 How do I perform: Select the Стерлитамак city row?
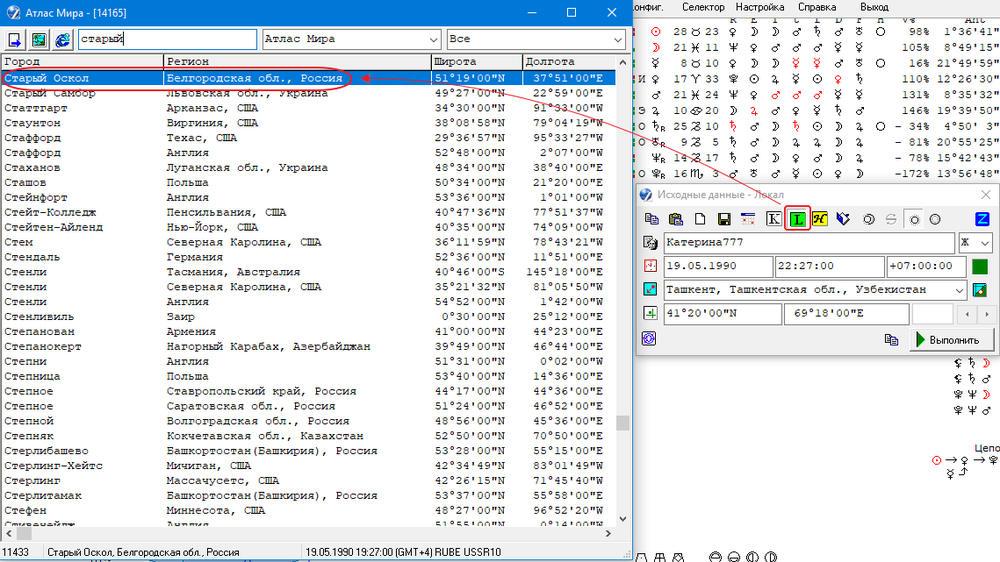point(308,496)
